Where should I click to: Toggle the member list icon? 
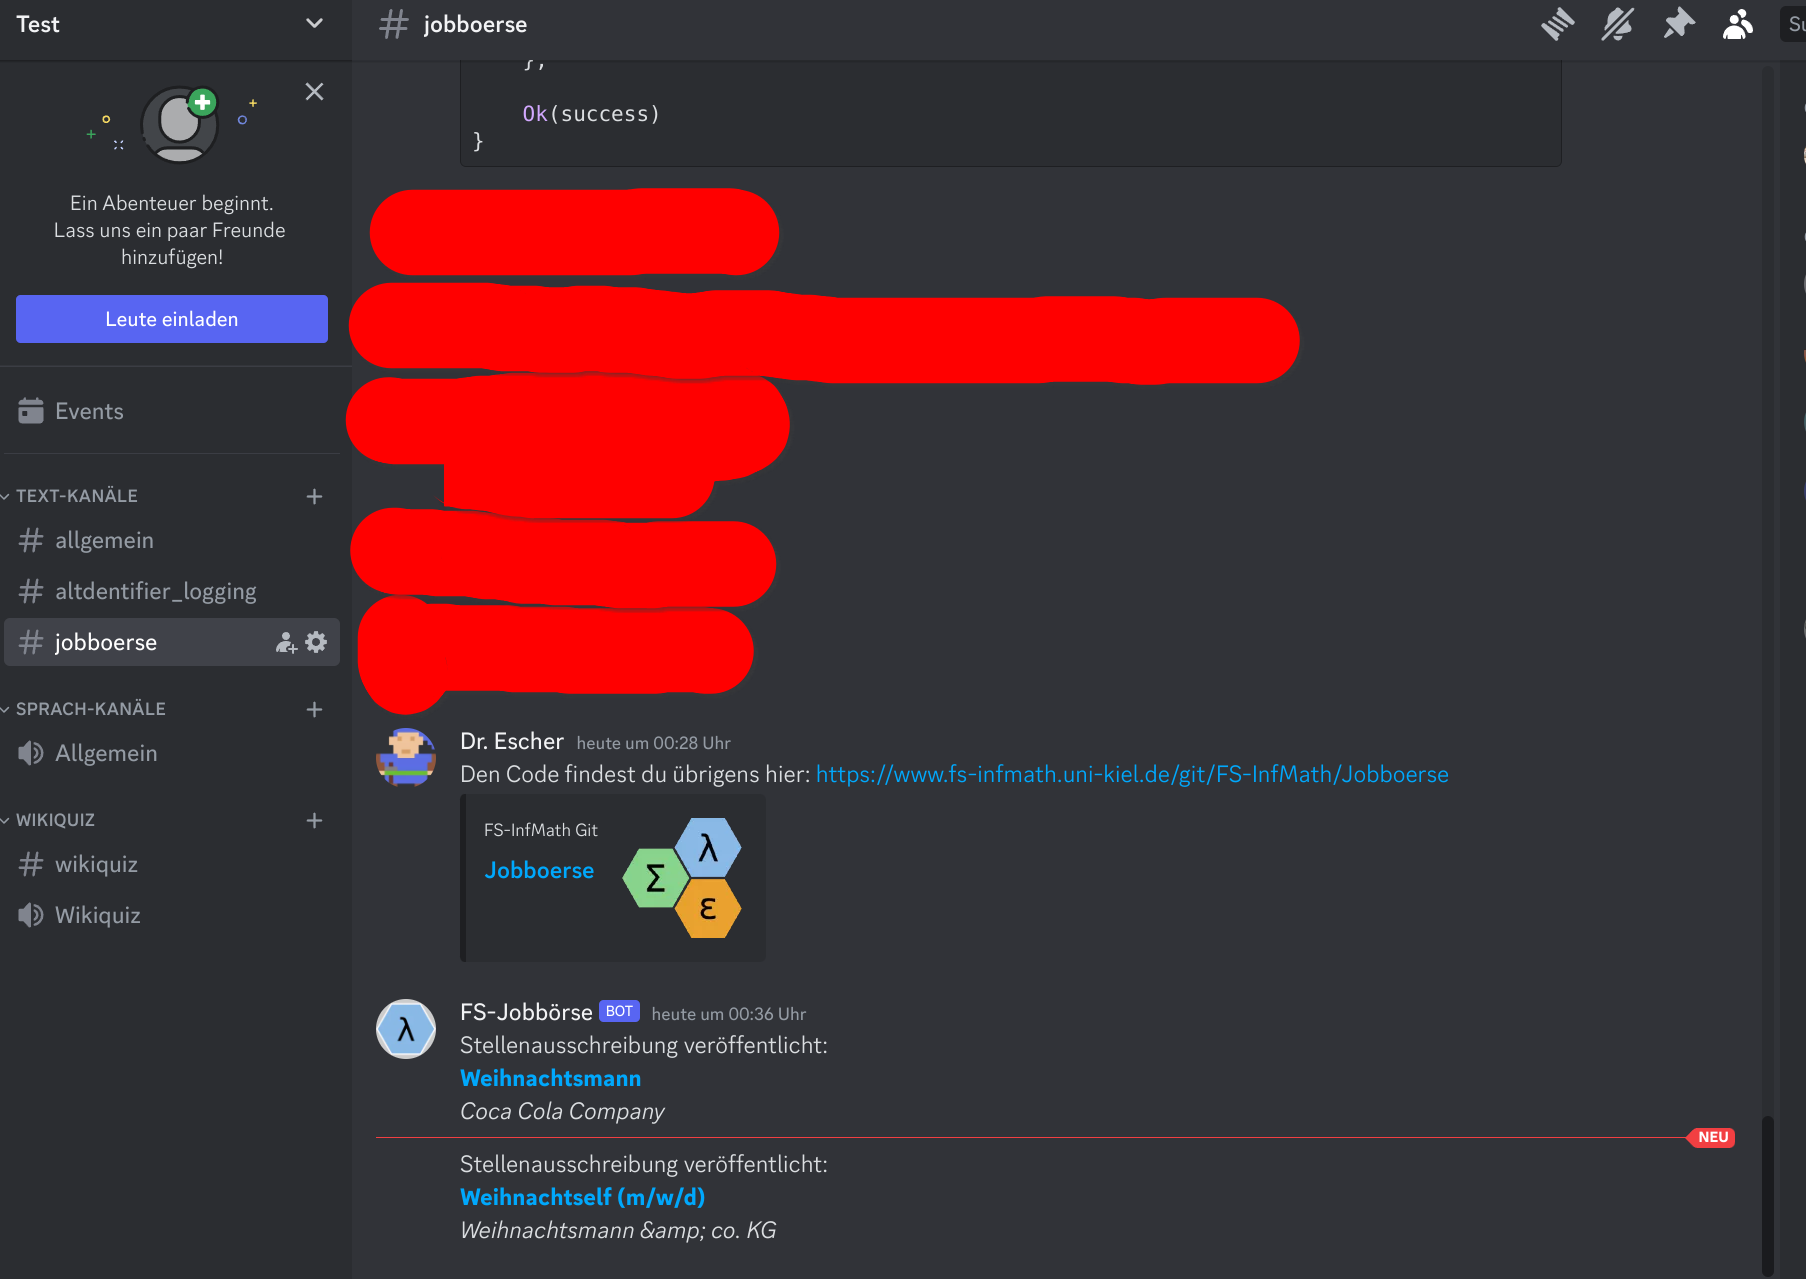pyautogui.click(x=1738, y=24)
